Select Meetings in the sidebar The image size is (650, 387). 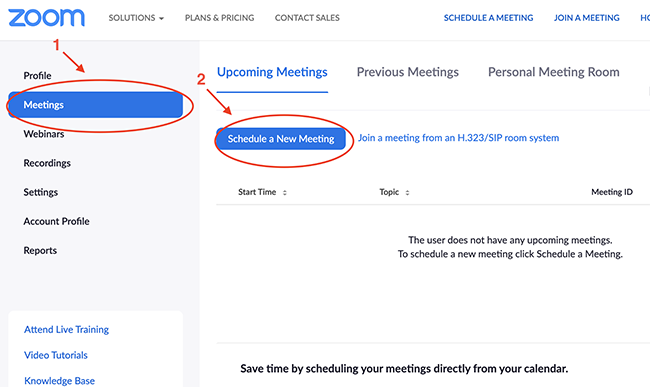pos(95,105)
